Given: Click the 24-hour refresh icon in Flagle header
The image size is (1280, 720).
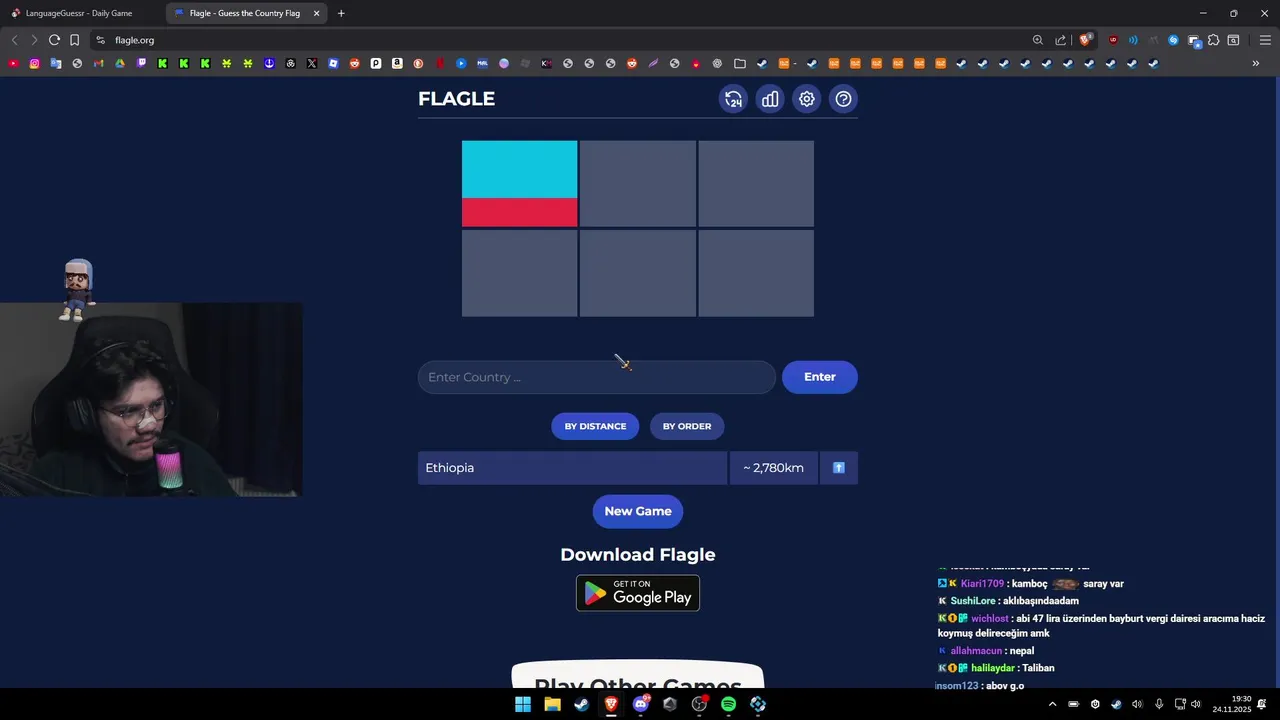Looking at the screenshot, I should tap(733, 99).
